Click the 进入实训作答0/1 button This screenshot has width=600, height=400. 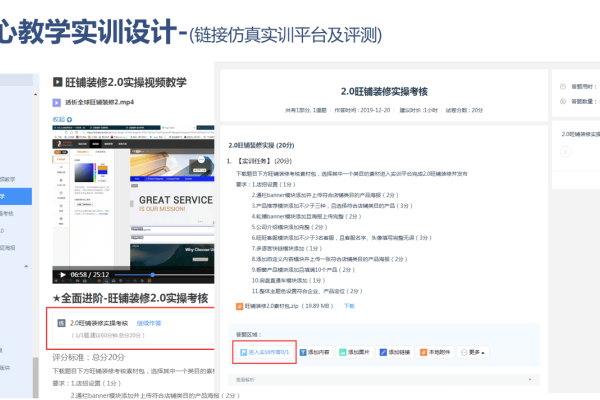click(264, 352)
